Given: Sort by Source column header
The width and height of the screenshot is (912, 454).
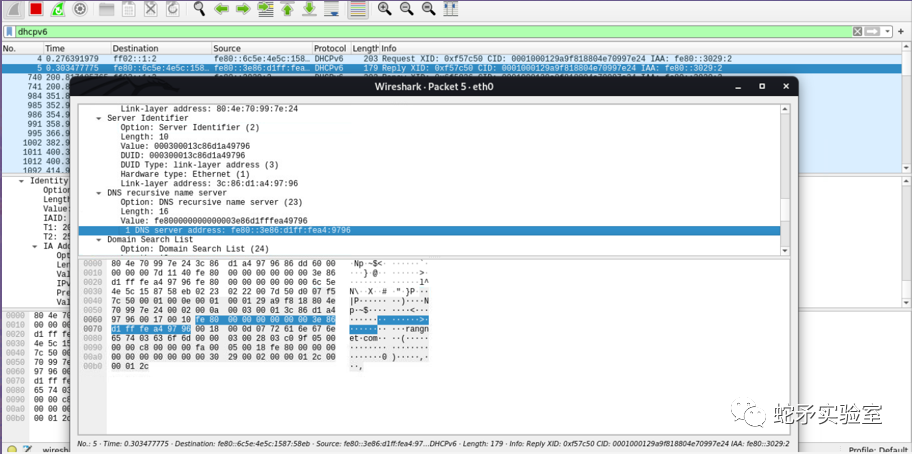Looking at the screenshot, I should point(262,48).
